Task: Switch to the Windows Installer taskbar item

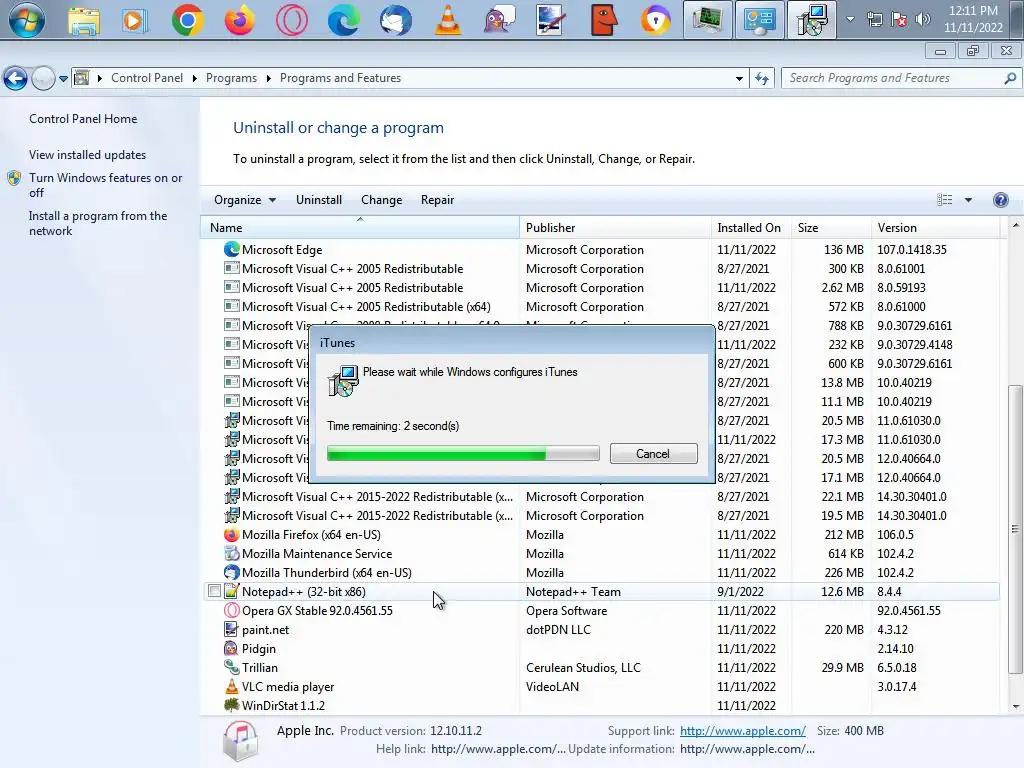Action: [811, 20]
